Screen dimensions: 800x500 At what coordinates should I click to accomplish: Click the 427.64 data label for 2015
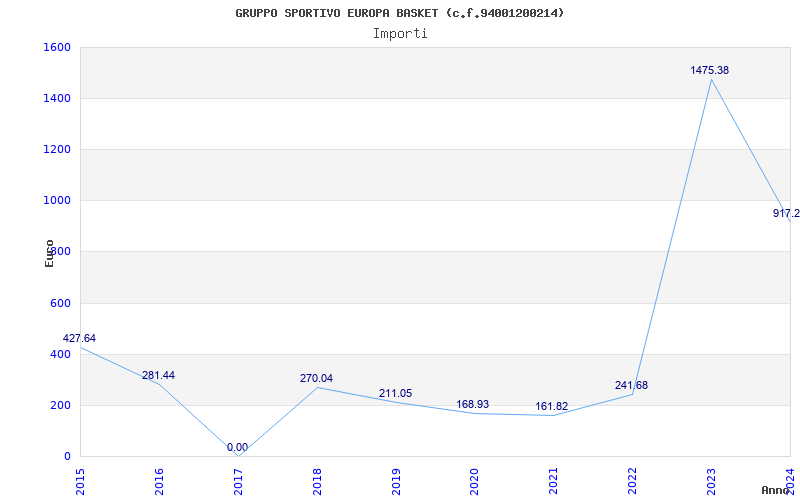(x=79, y=338)
